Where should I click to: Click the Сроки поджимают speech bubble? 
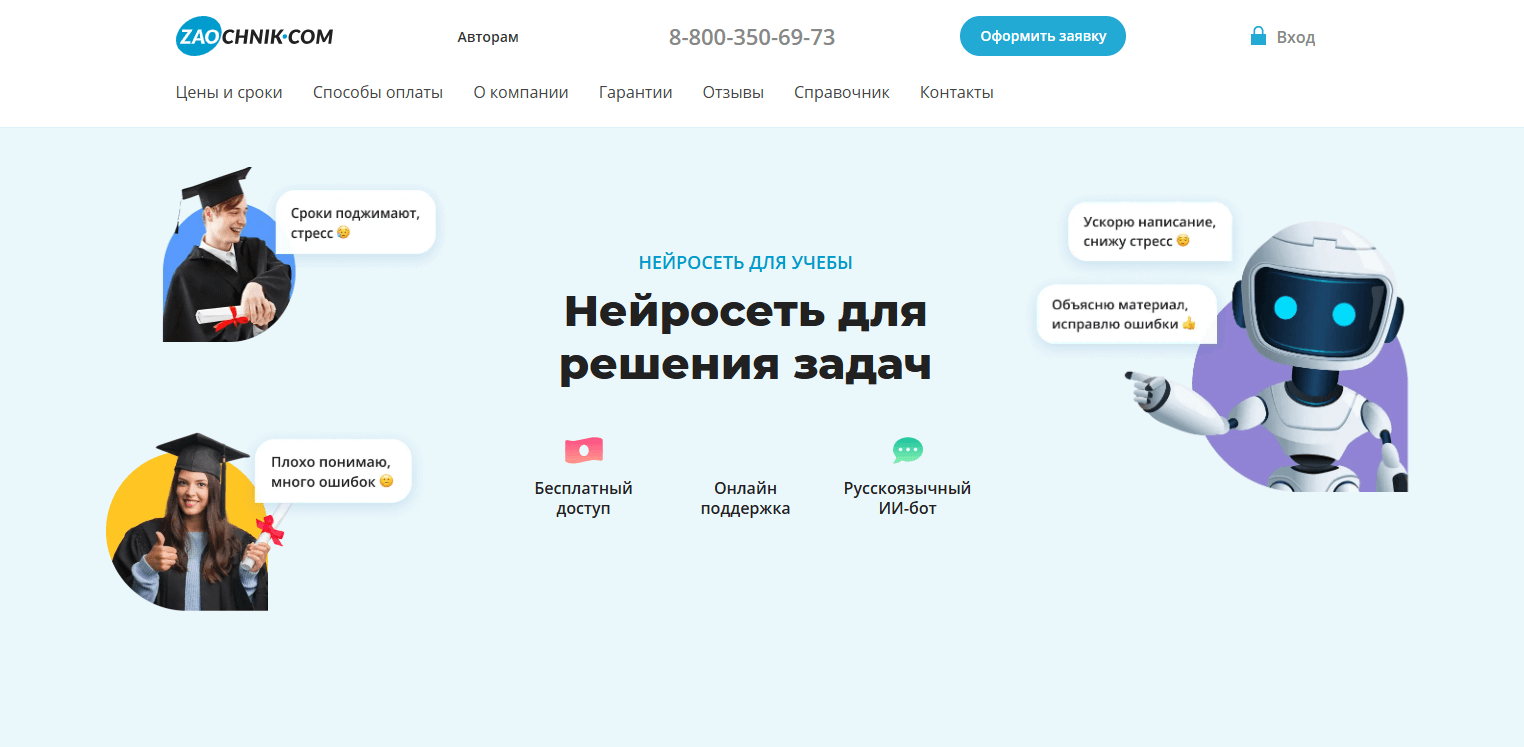355,222
